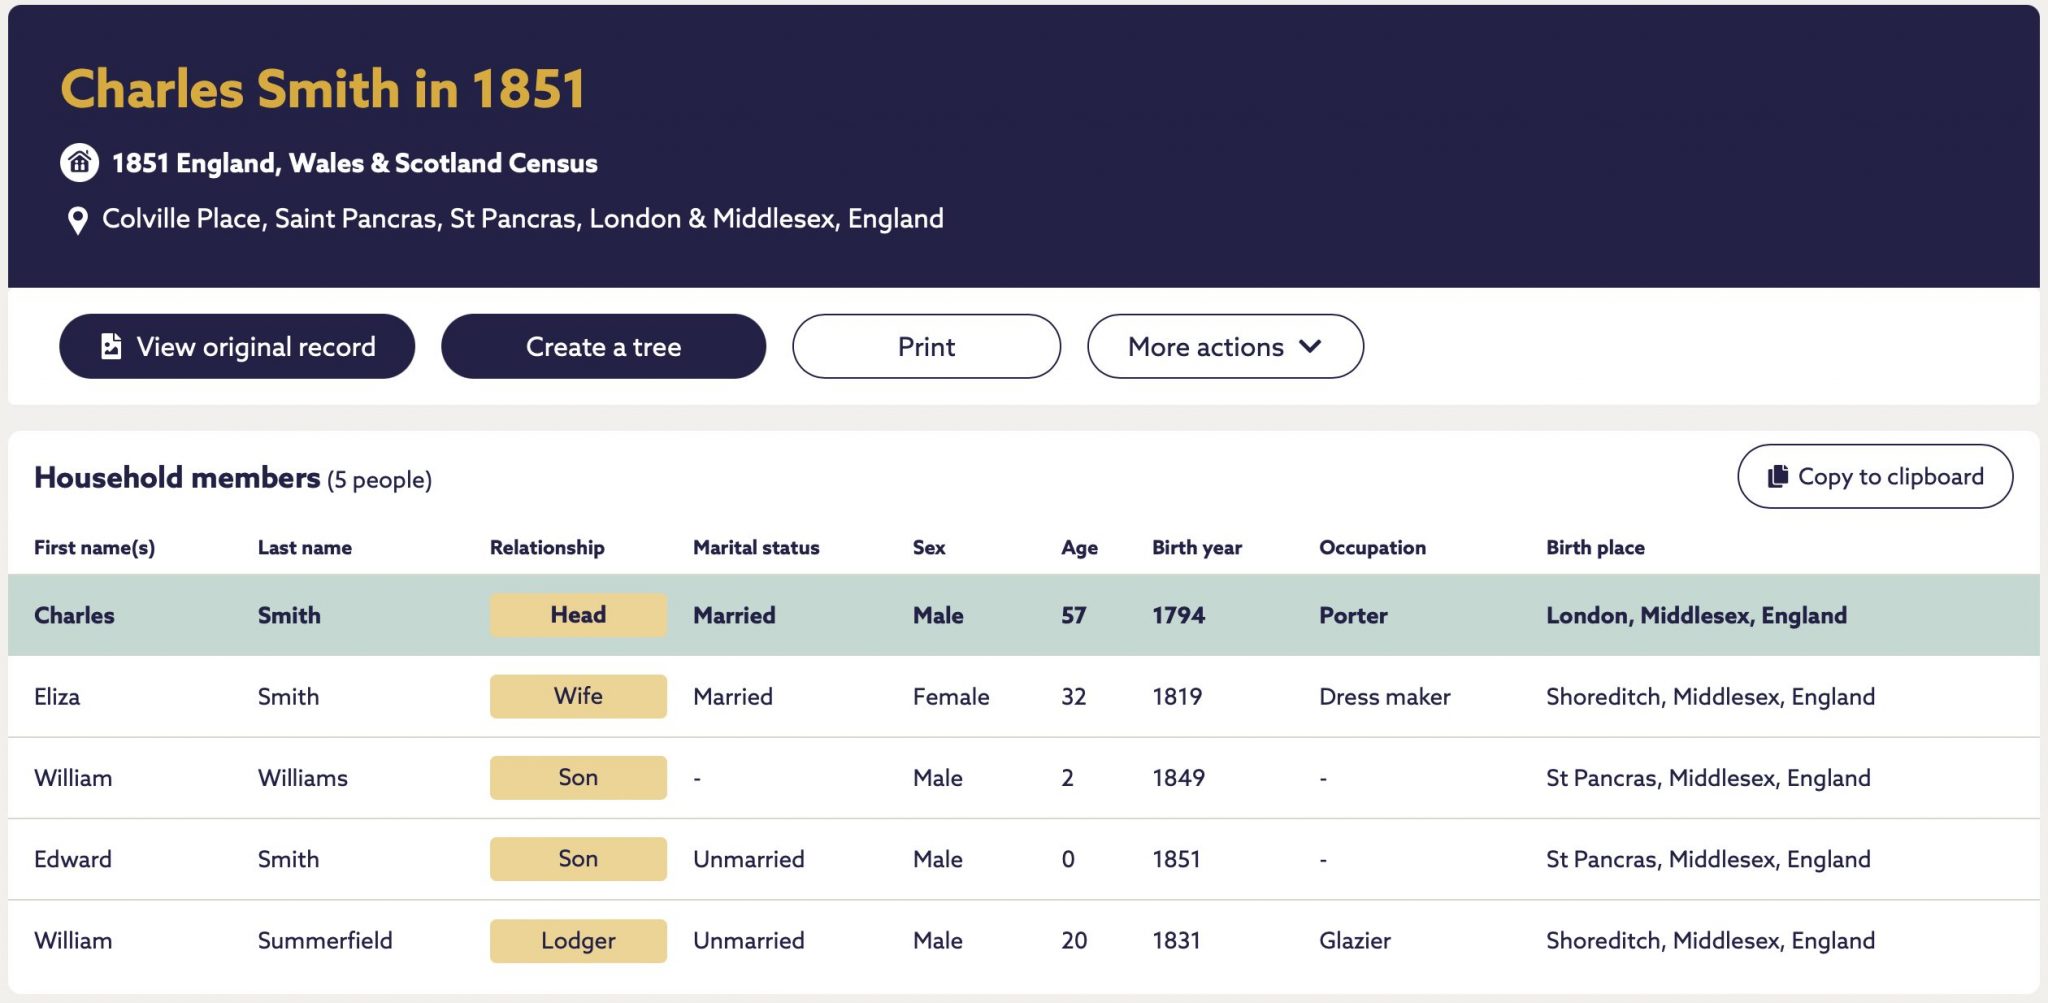Open View original record

pos(237,346)
